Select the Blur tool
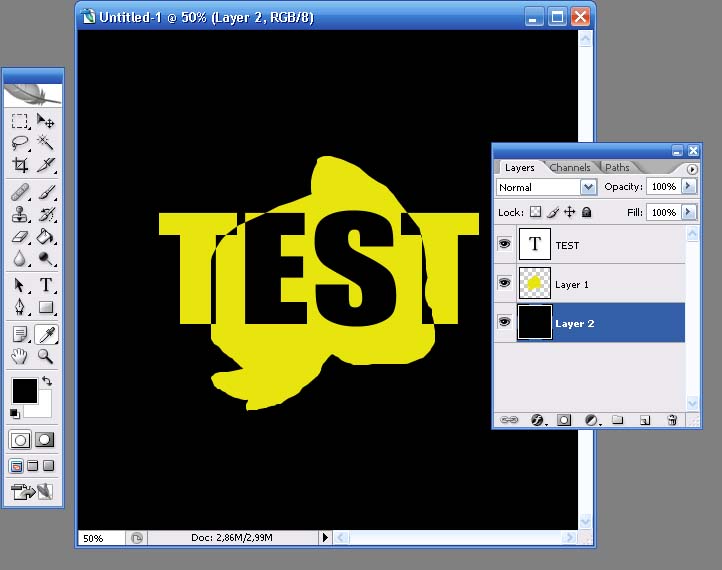 coord(20,258)
